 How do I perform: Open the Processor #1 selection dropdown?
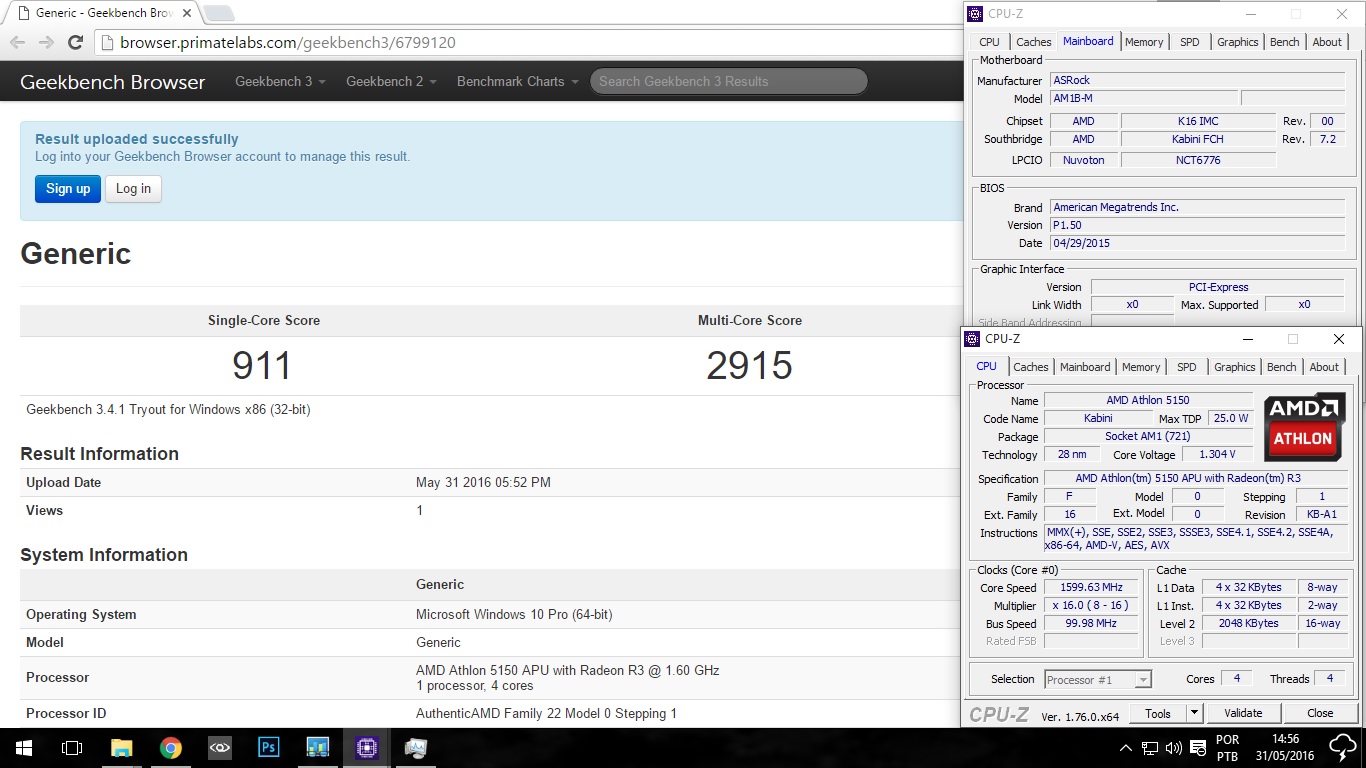pyautogui.click(x=1098, y=680)
